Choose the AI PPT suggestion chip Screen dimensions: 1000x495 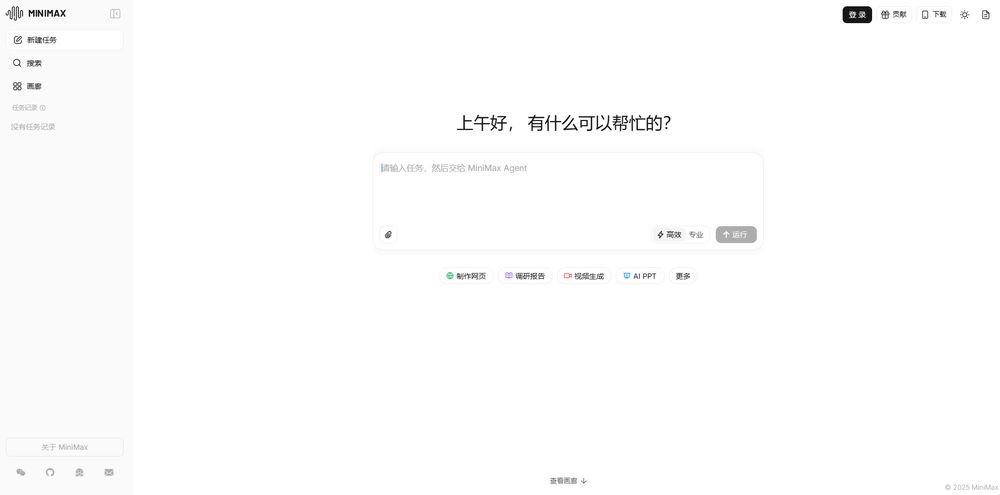tap(640, 276)
